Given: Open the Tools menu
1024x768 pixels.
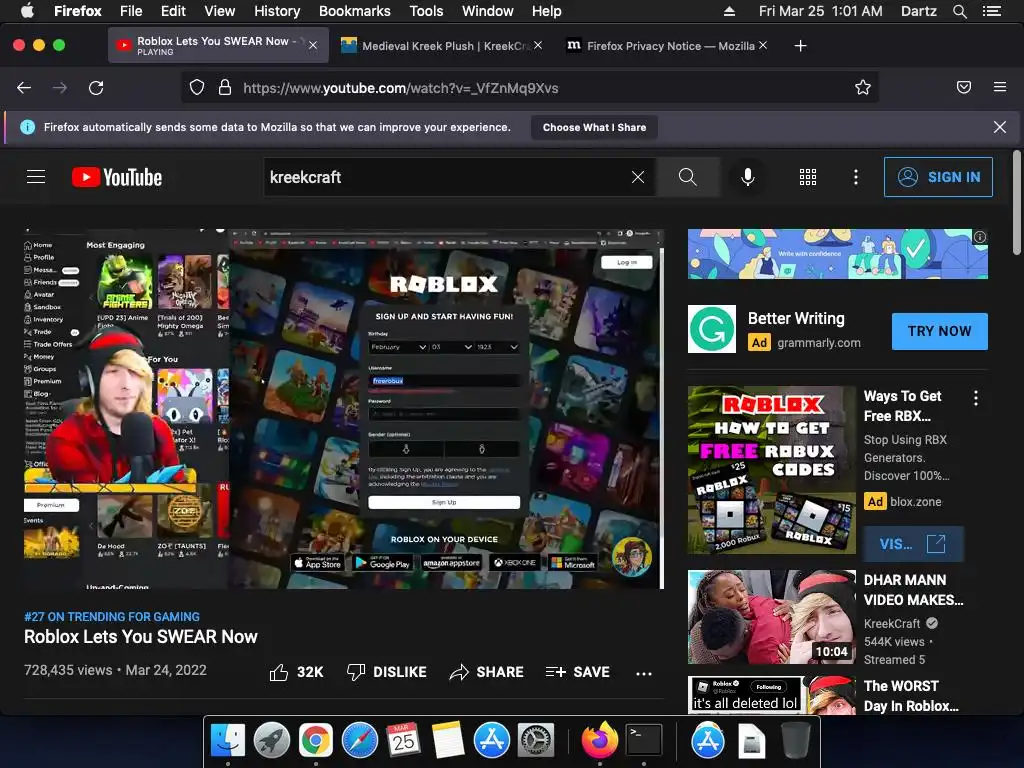Looking at the screenshot, I should point(426,11).
